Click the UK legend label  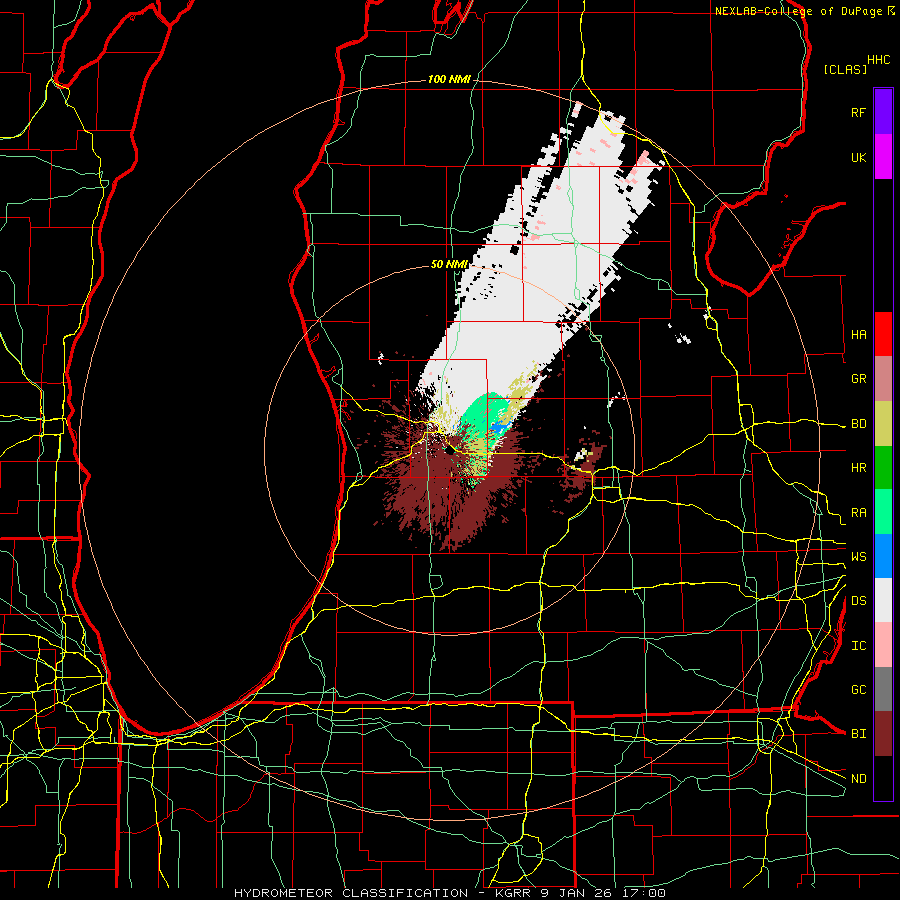coord(858,157)
